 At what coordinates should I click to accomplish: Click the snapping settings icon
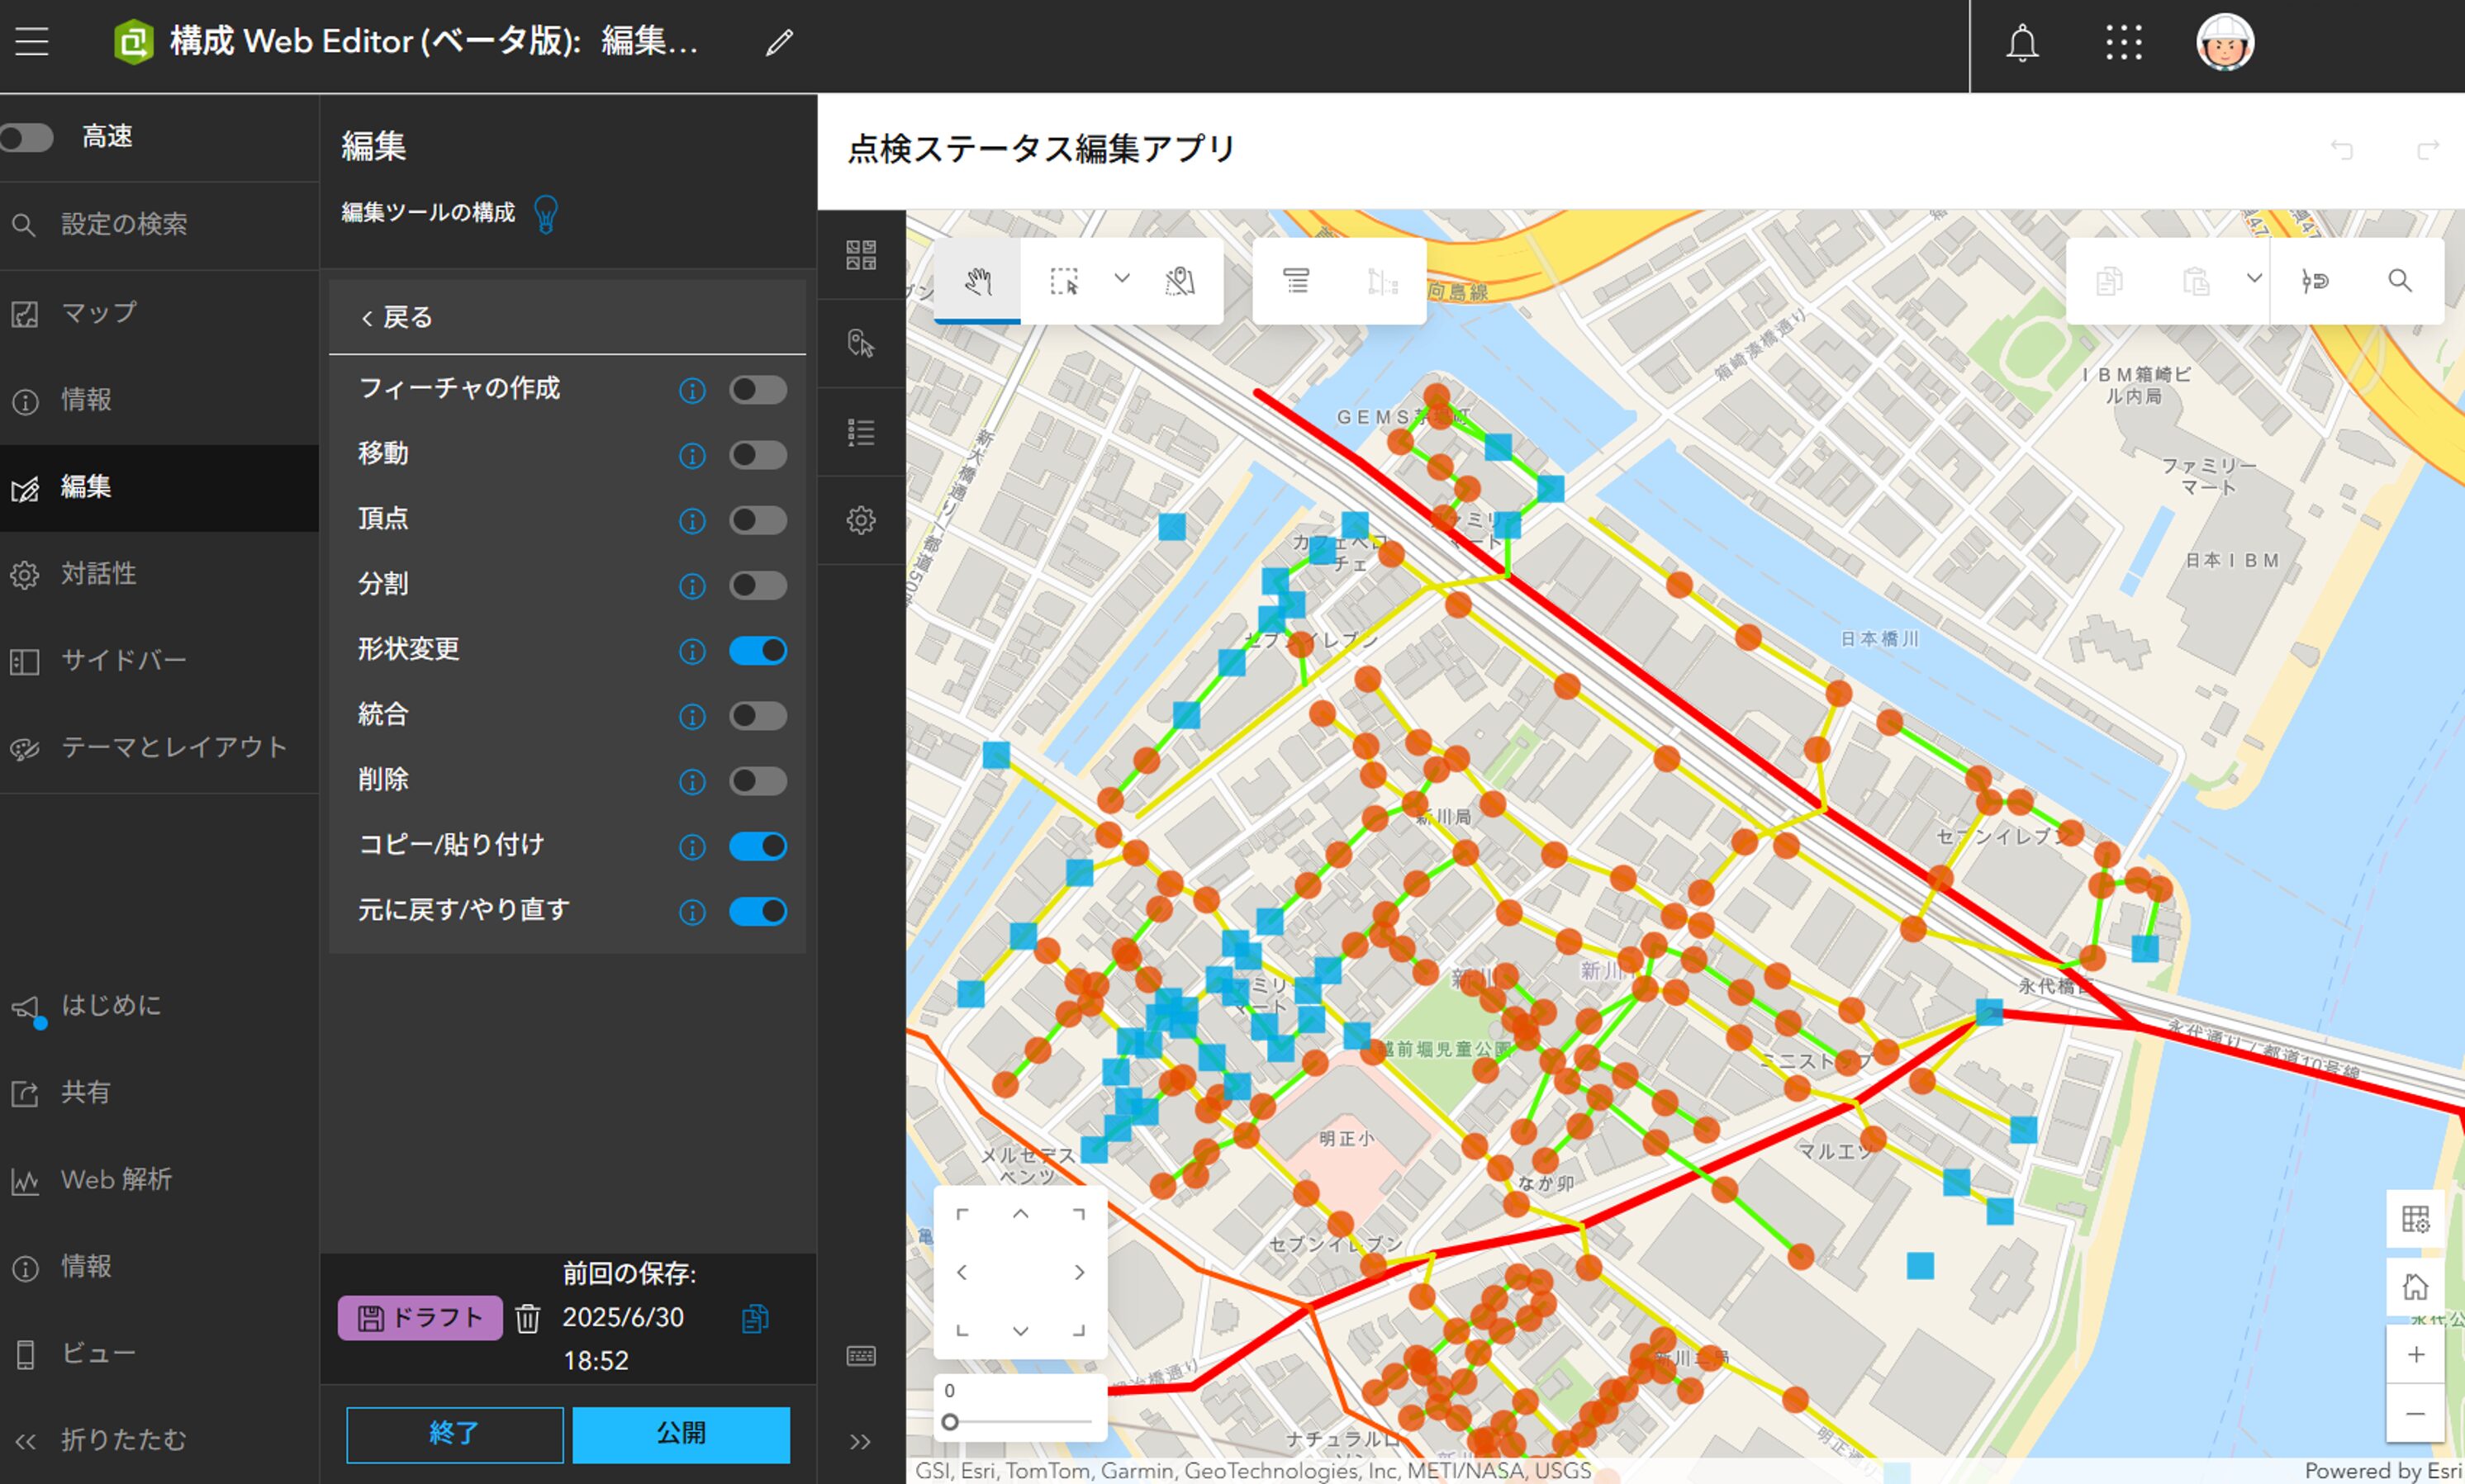point(2315,282)
